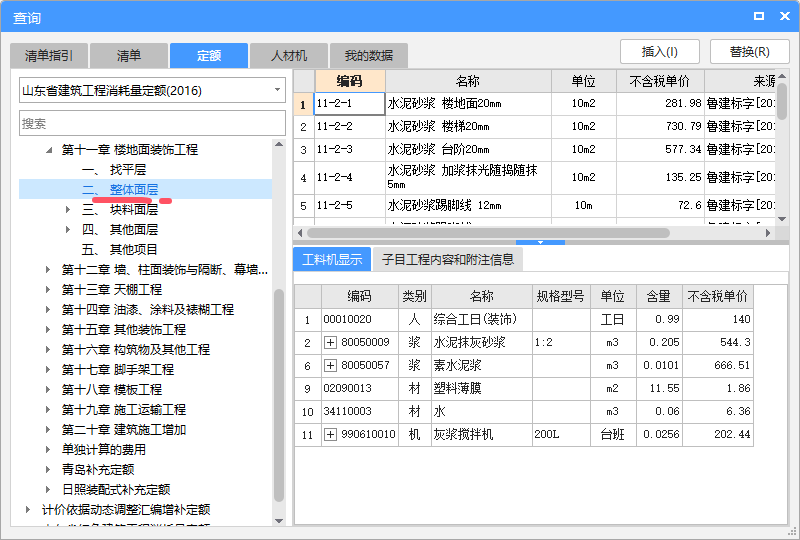Open 子目工程内容和附注信息 tab
Viewport: 800px width, 540px height.
coord(447,259)
